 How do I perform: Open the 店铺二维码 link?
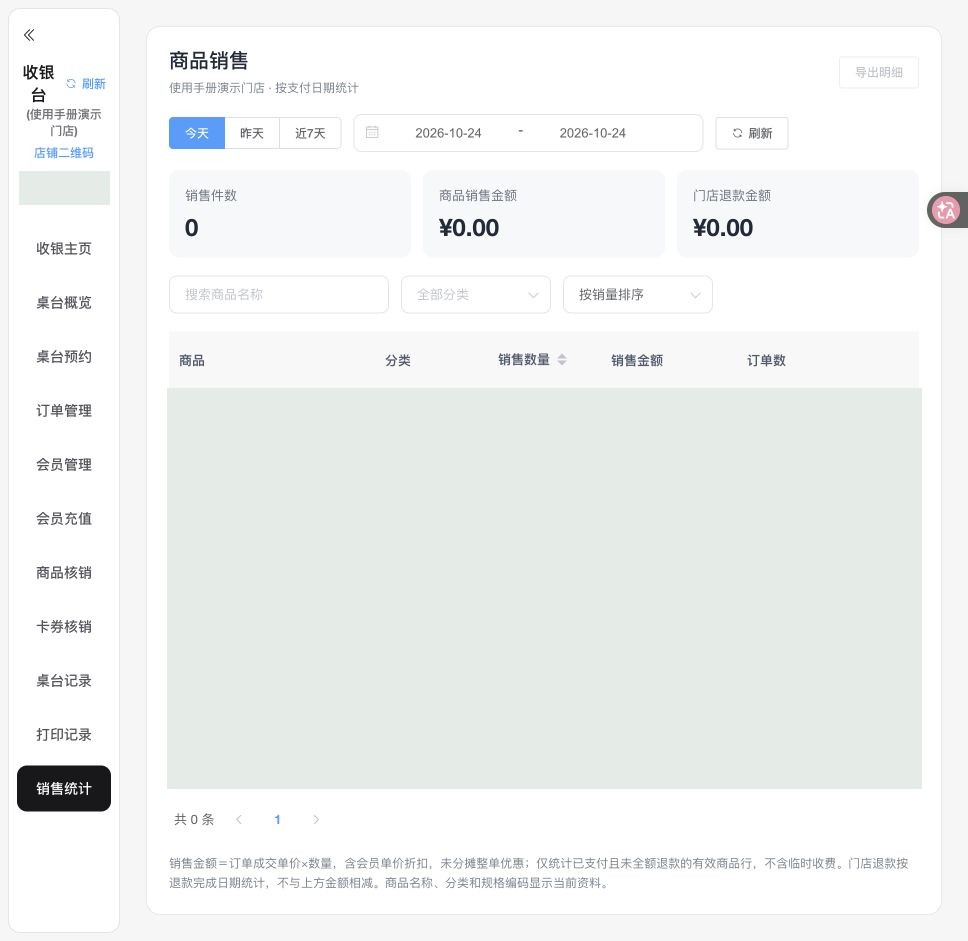(x=64, y=153)
